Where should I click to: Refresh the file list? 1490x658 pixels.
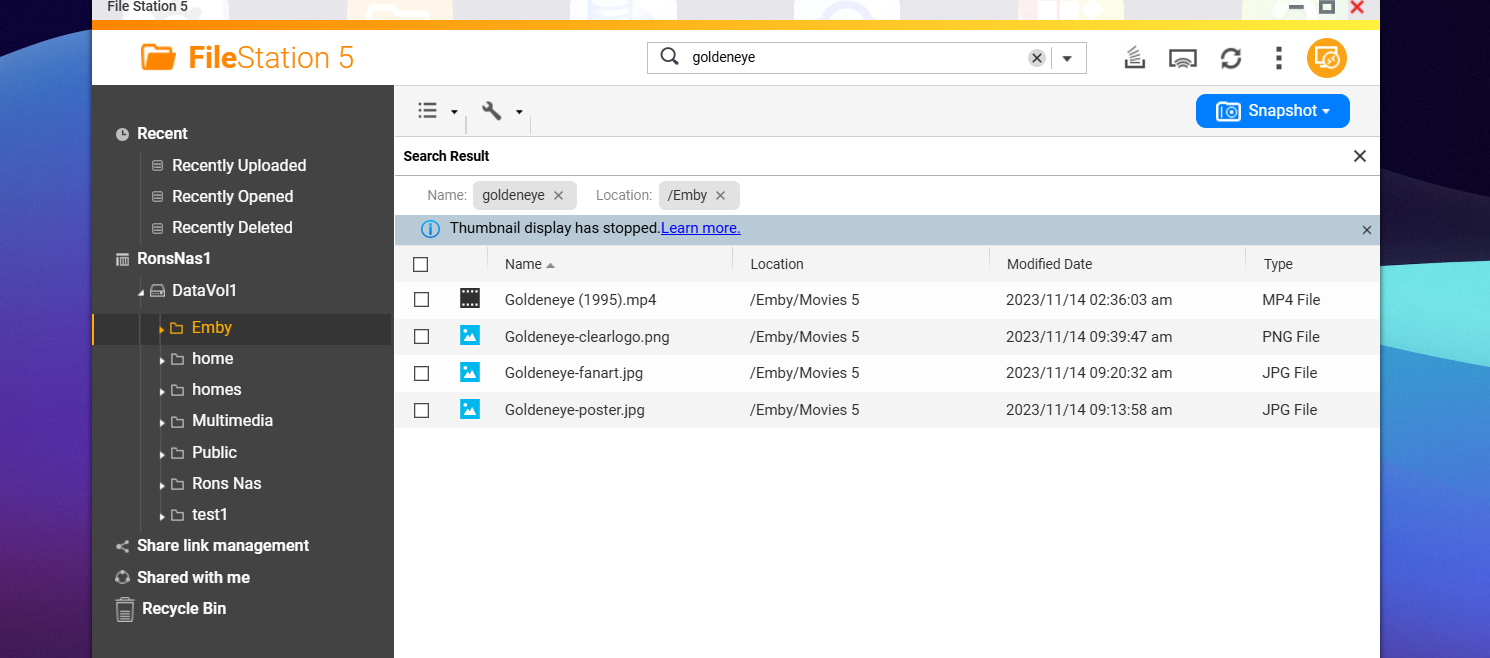(x=1231, y=58)
